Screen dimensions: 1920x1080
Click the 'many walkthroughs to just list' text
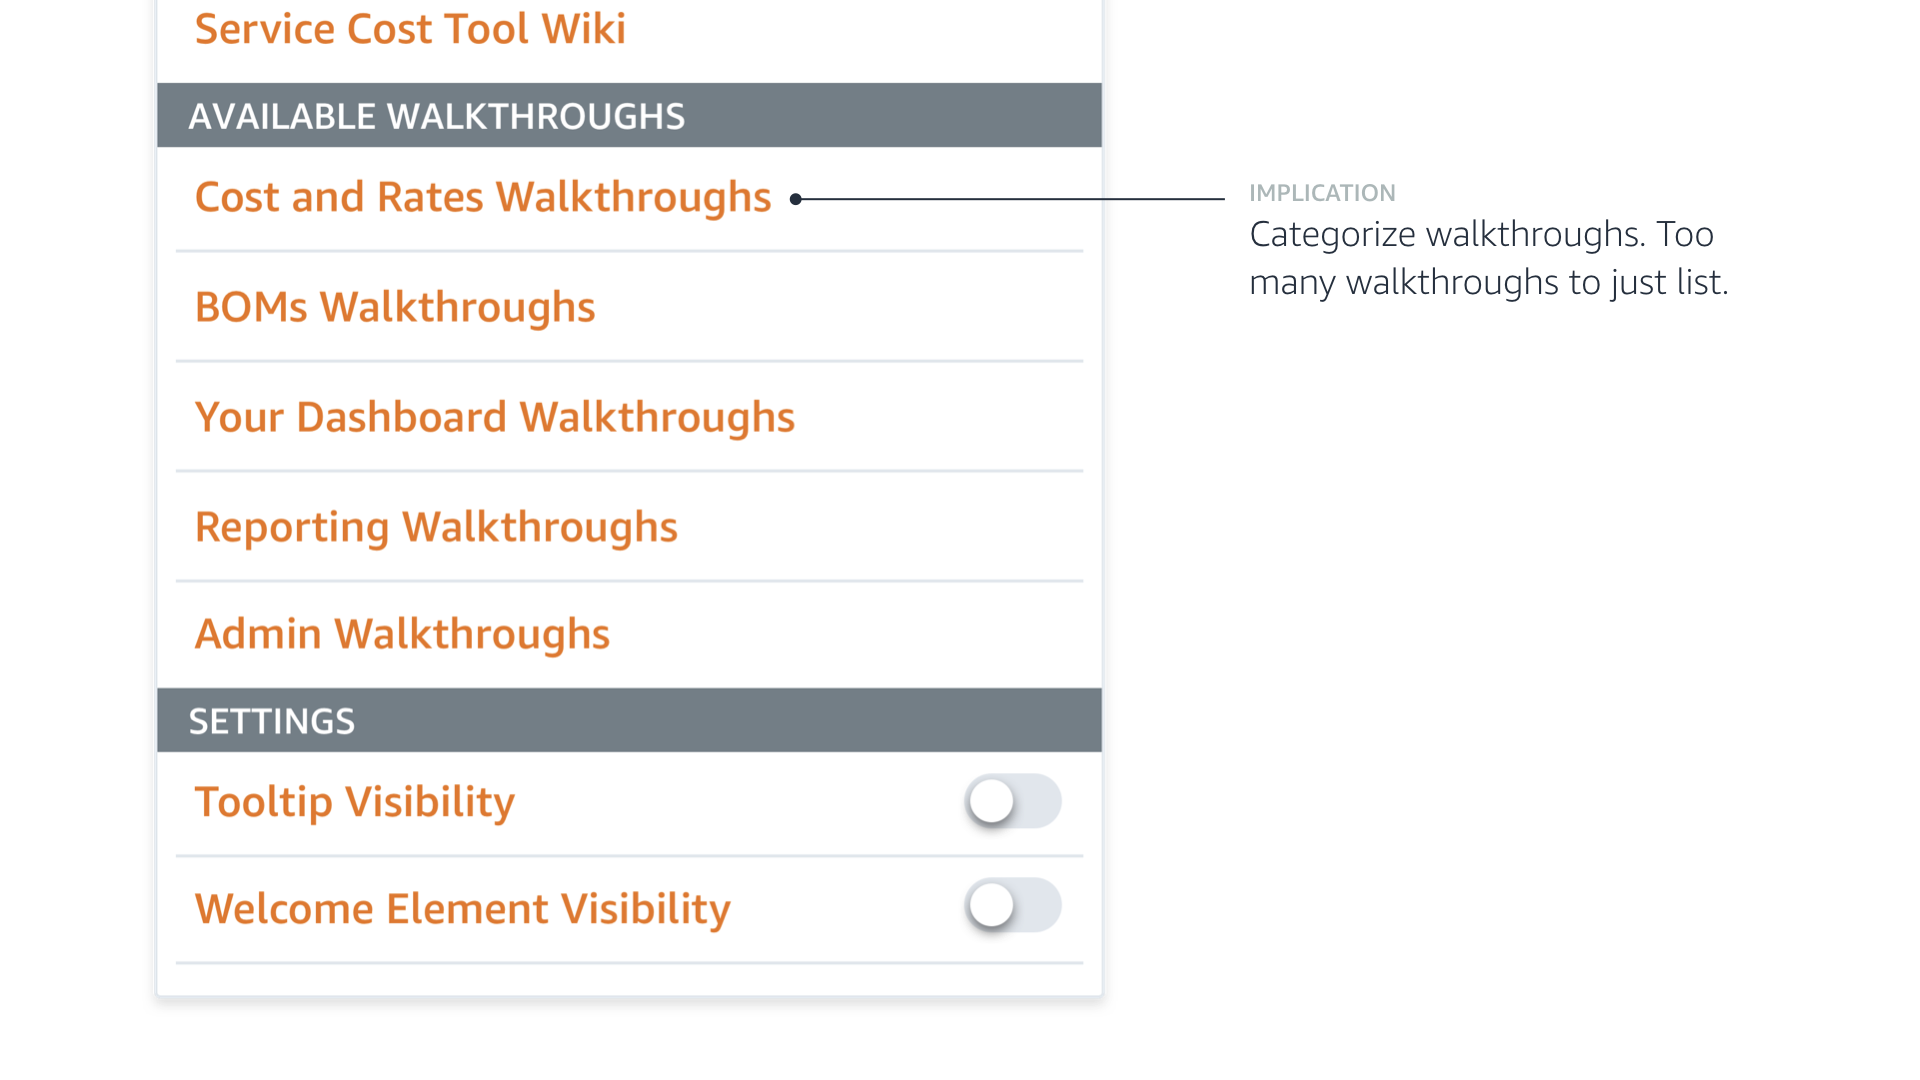(1488, 283)
